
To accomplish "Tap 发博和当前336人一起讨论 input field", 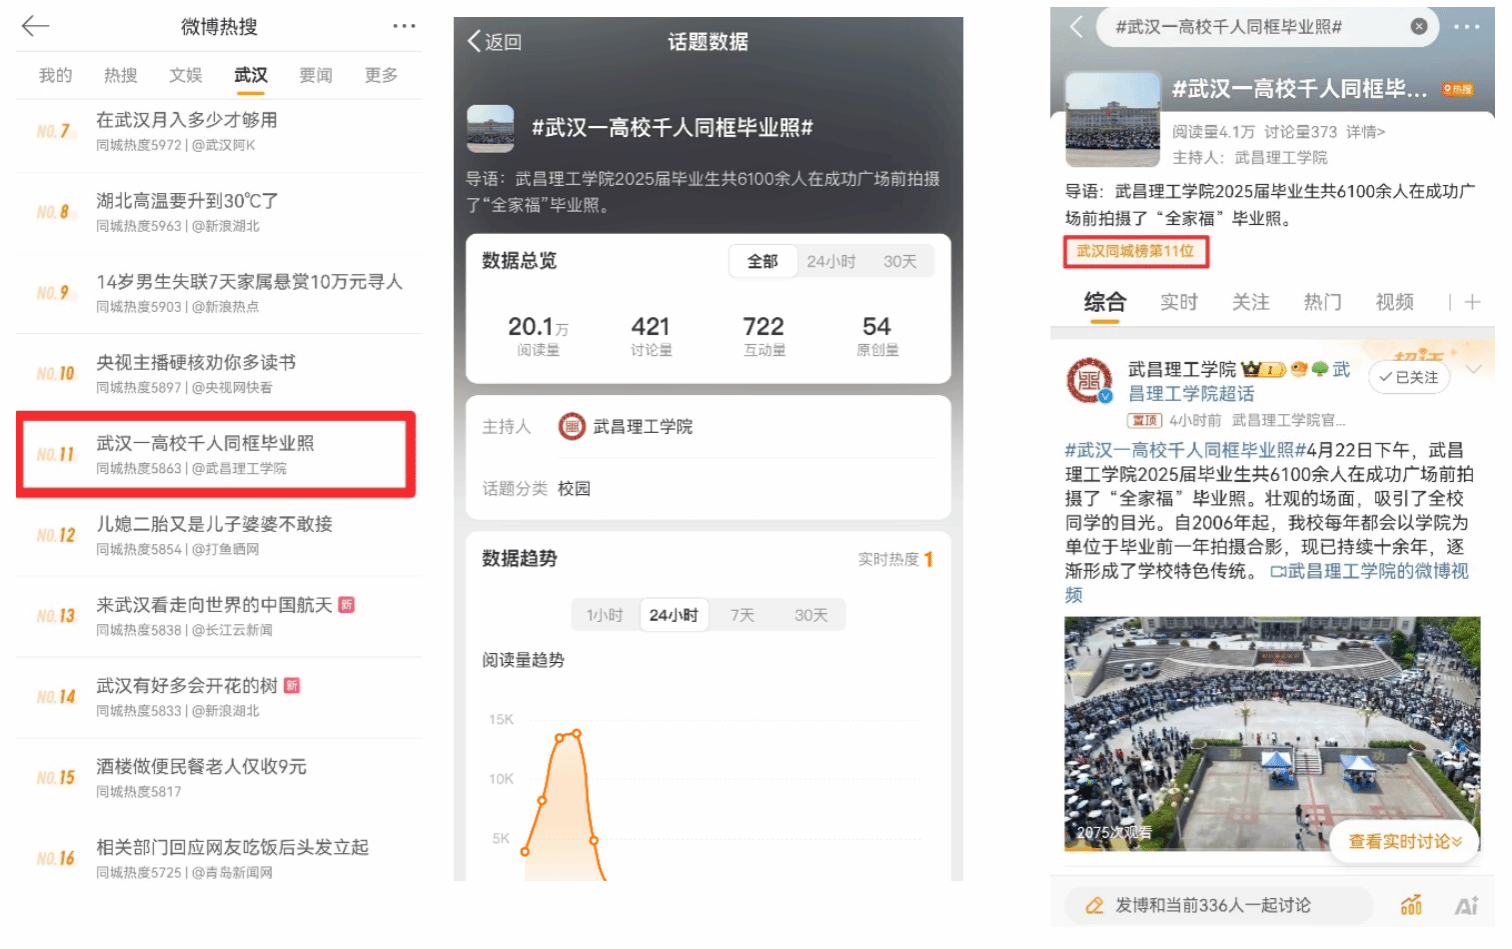I will 1219,905.
